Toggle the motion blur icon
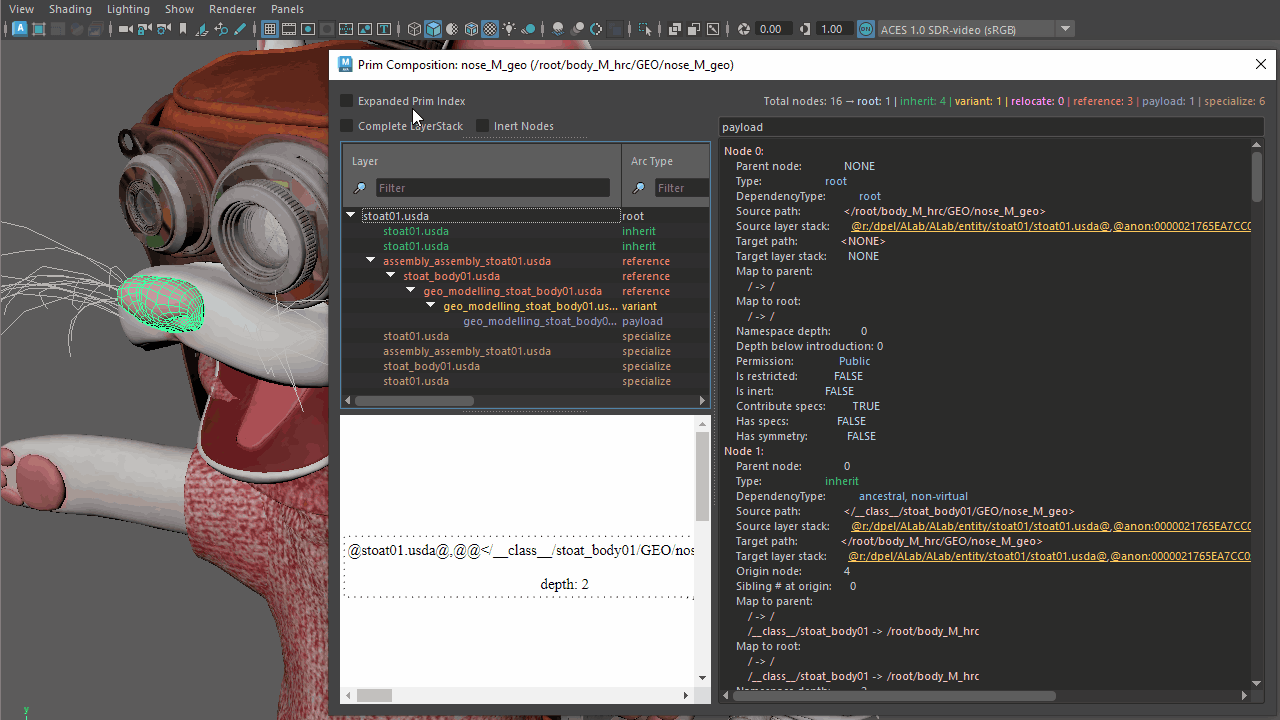This screenshot has height=720, width=1280. click(x=577, y=29)
